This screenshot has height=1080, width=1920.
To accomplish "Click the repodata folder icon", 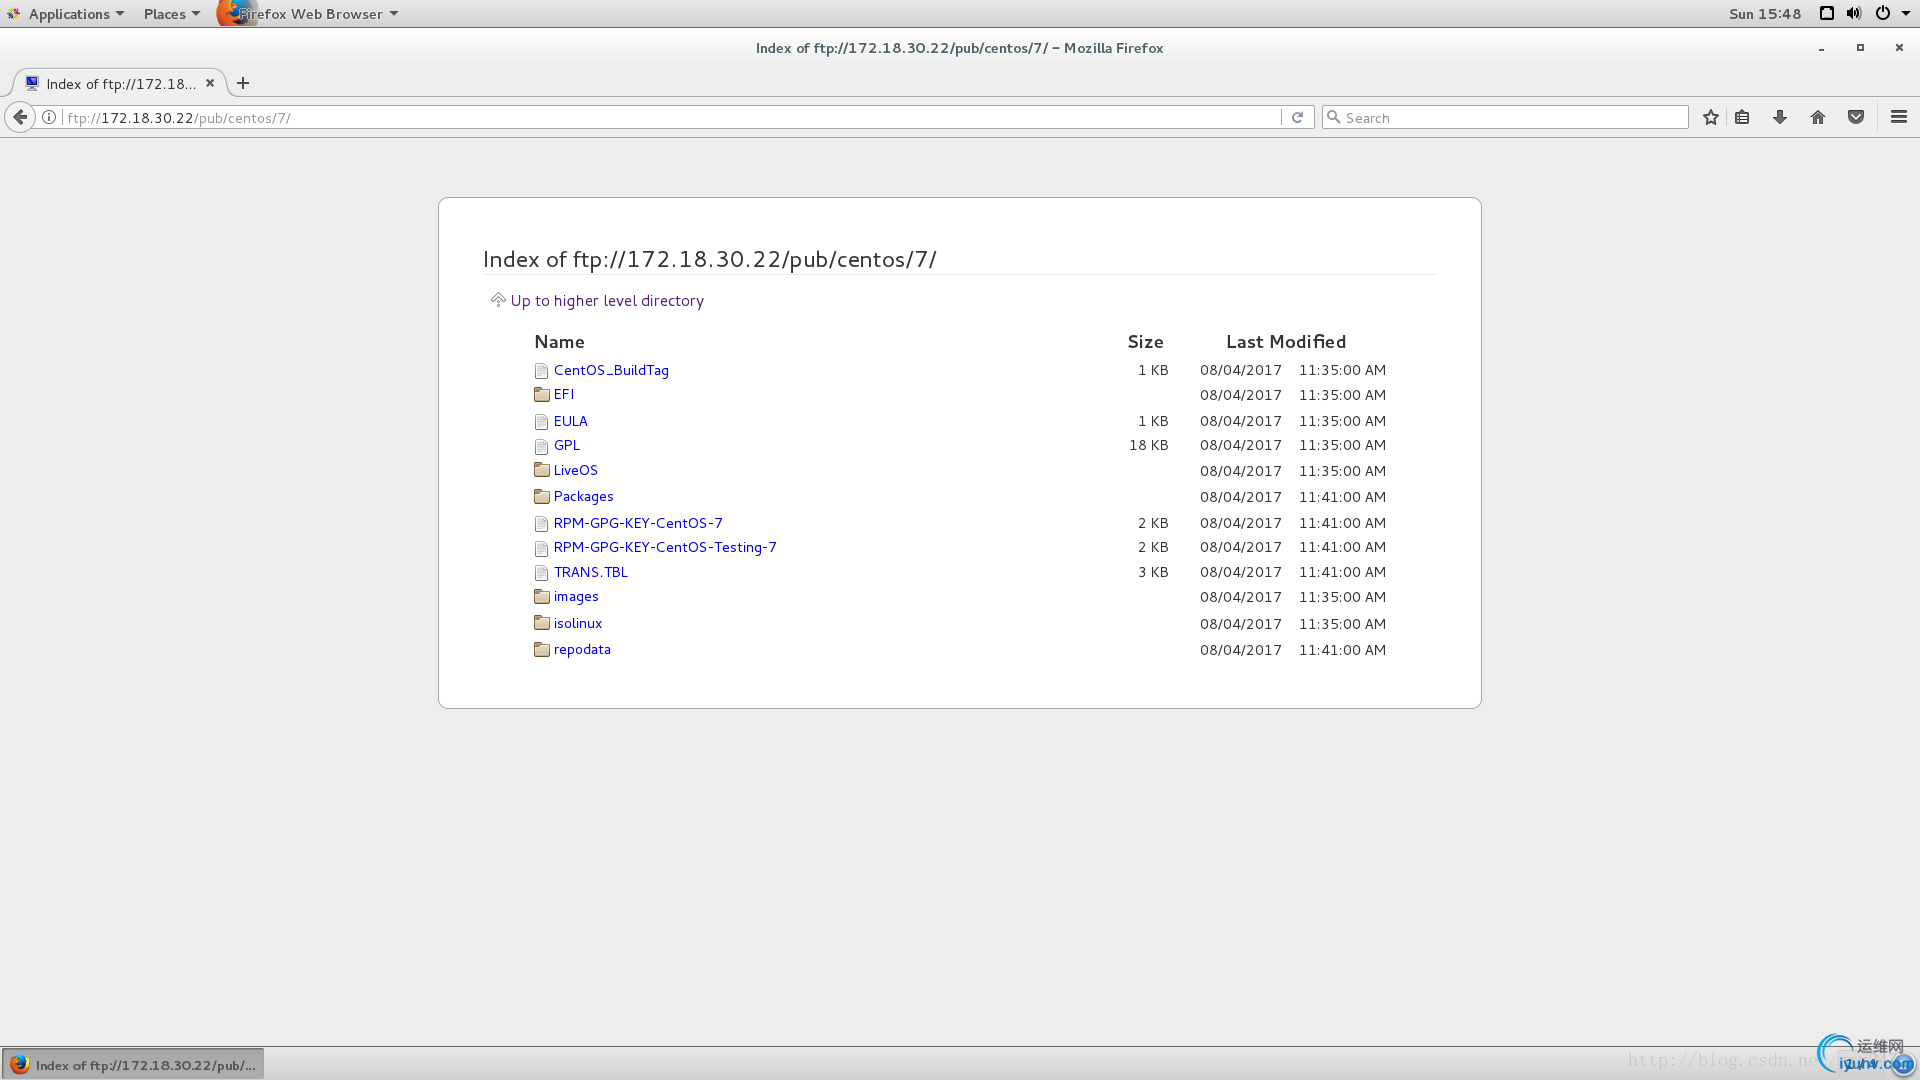I will 541,650.
